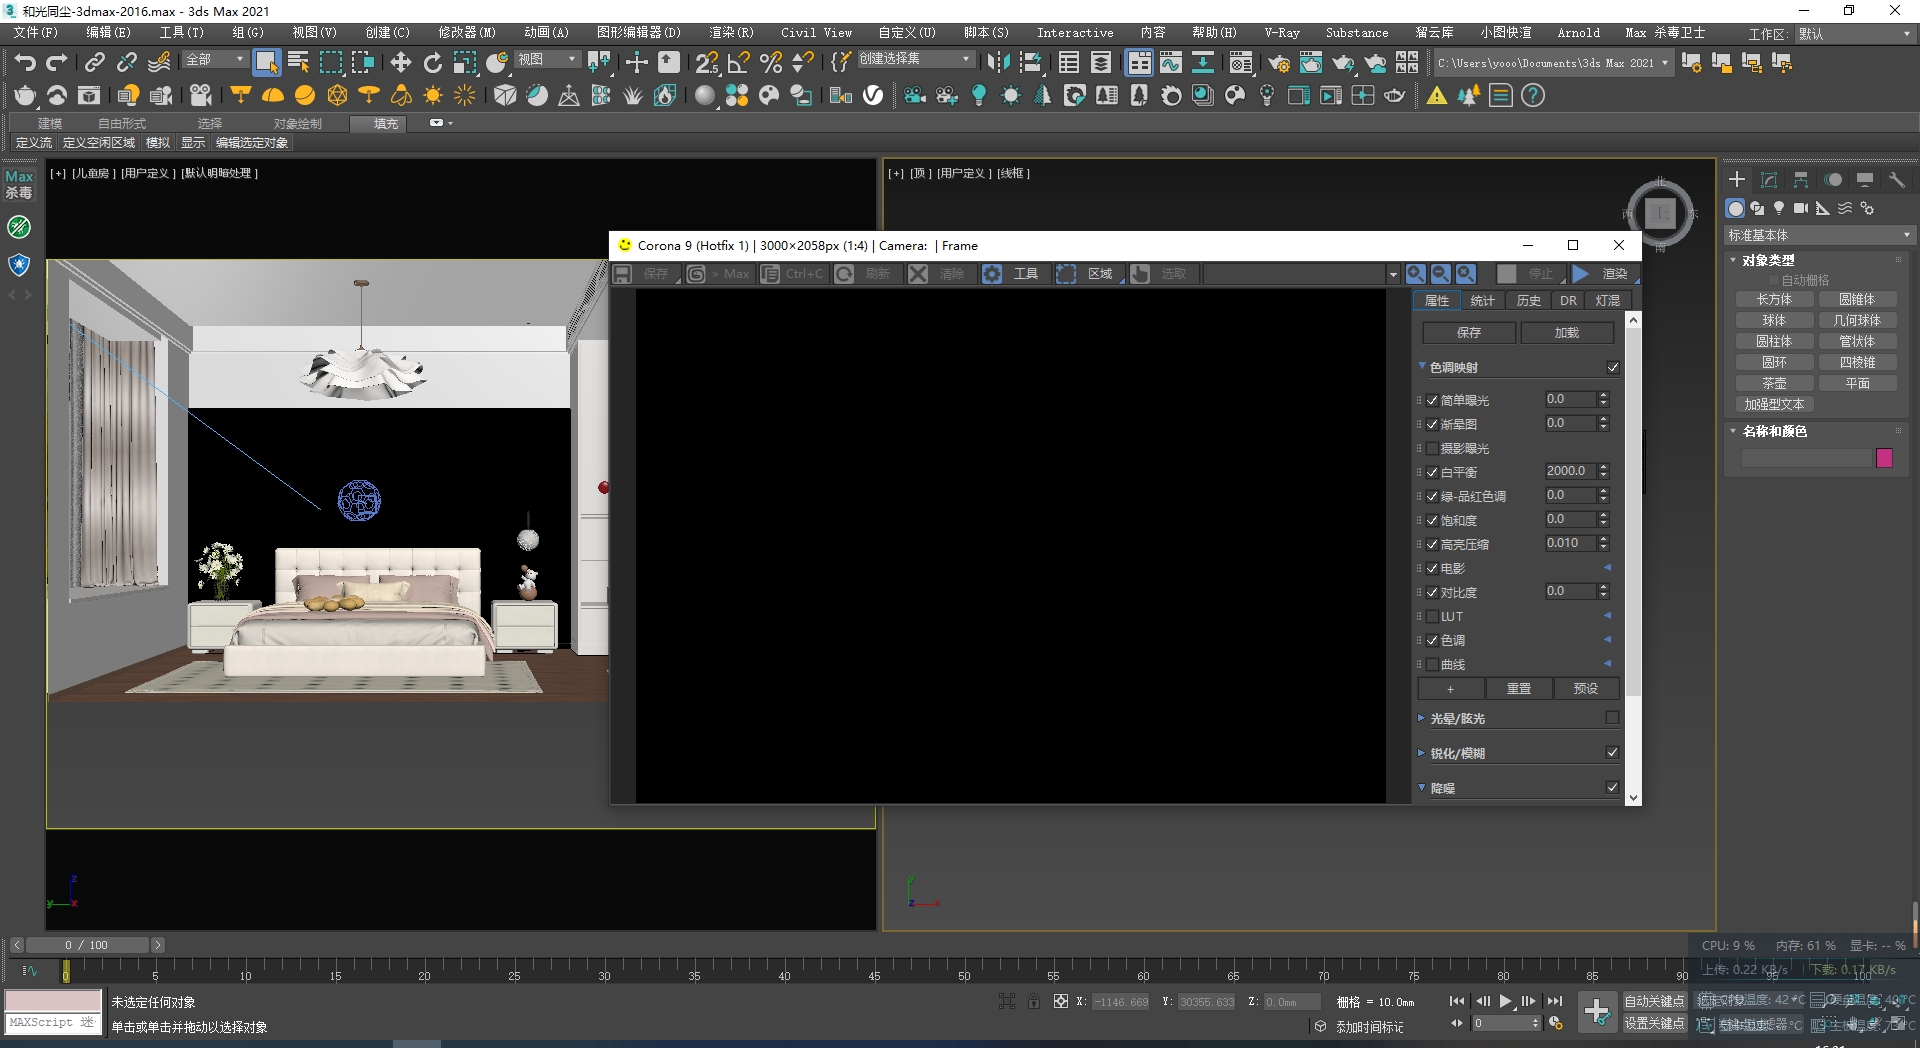Open the Scene Explorer layers icon
Screen dimensions: 1920x1048
(1100, 63)
